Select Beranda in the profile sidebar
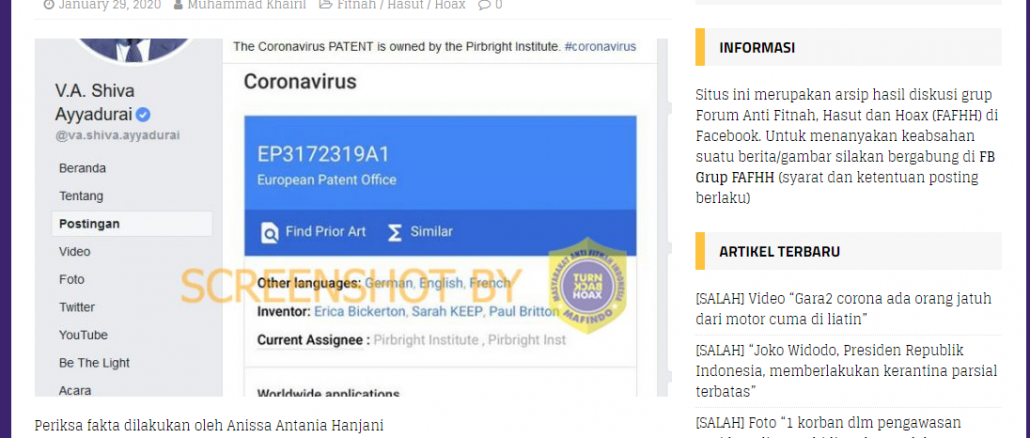 click(82, 168)
